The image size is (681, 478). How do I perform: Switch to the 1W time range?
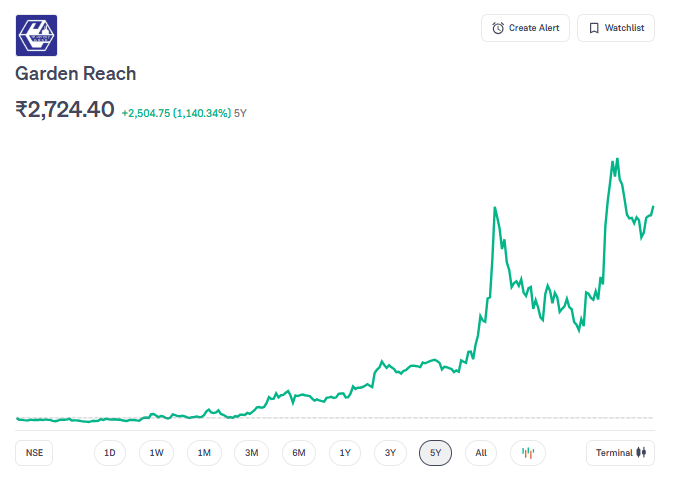tap(157, 453)
